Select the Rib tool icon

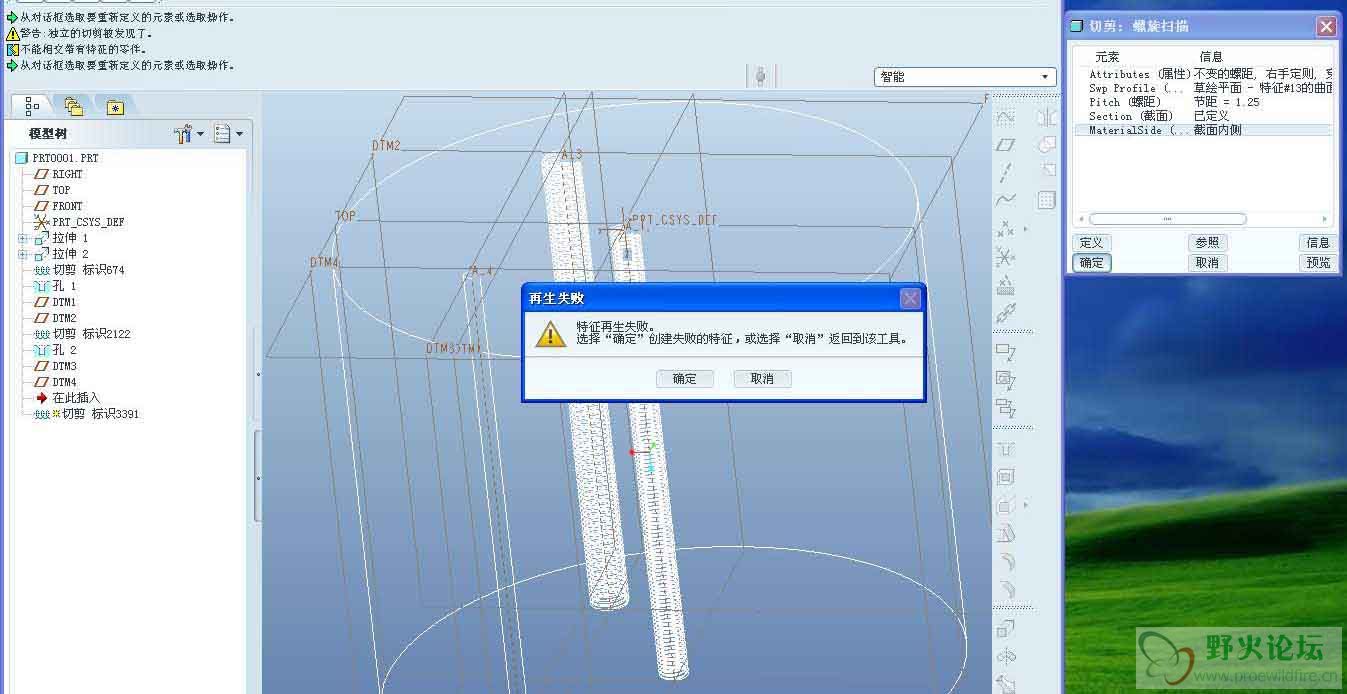[1006, 506]
